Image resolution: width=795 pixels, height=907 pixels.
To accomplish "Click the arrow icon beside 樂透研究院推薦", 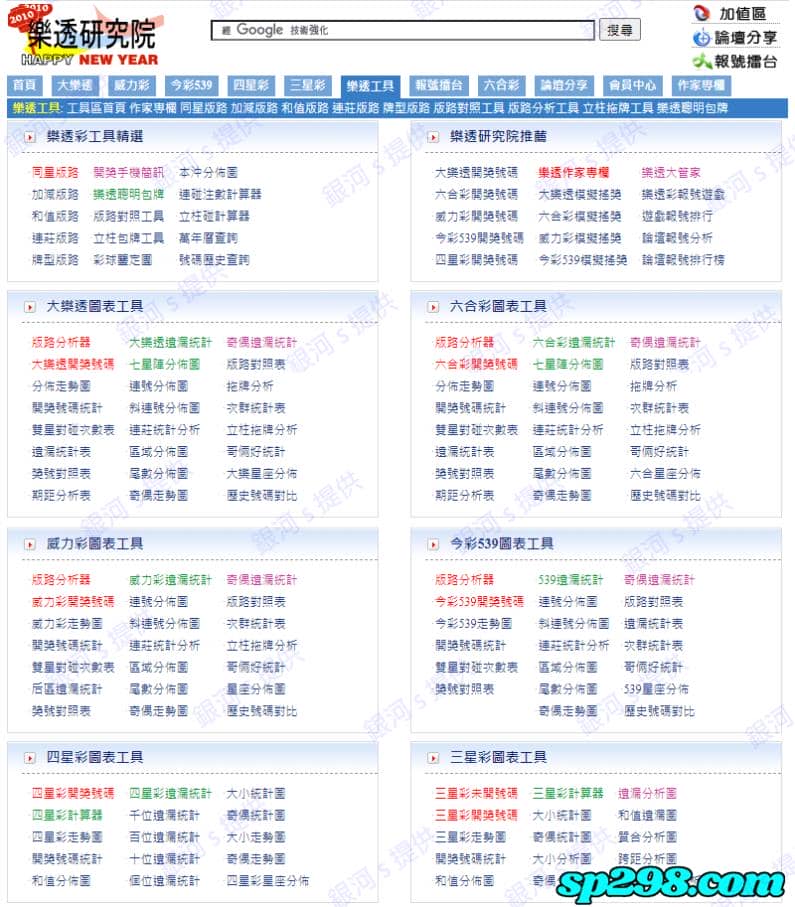I will 433,137.
